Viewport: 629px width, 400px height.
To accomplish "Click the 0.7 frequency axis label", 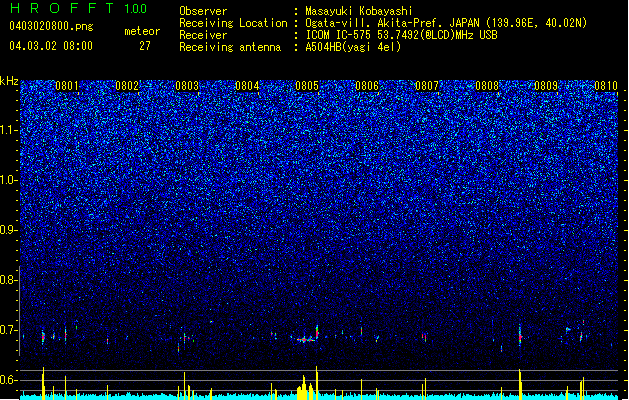I will [9, 330].
